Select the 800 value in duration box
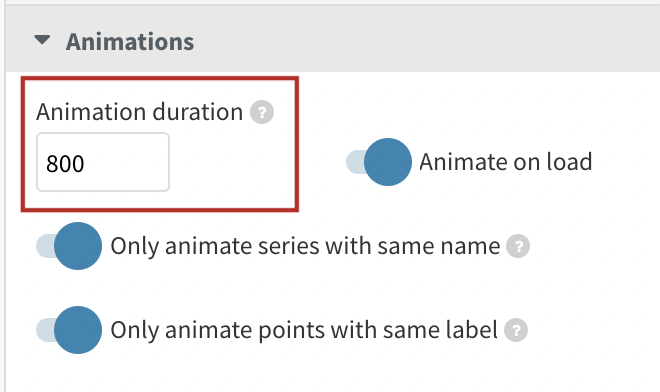660x392 pixels. (65, 163)
